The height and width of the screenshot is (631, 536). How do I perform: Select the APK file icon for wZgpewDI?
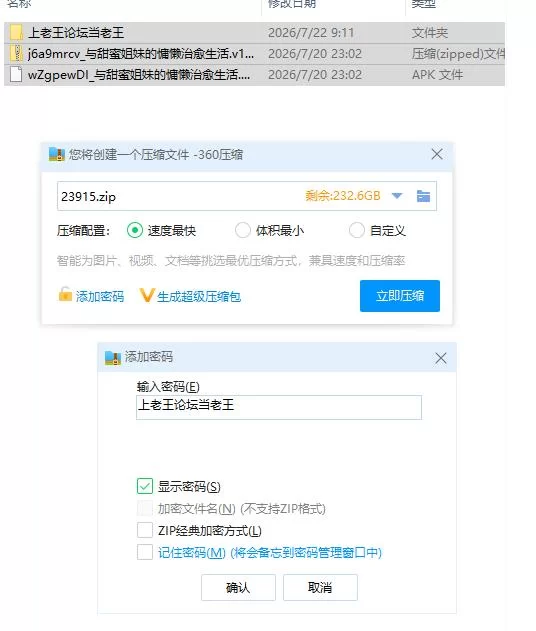(16, 74)
